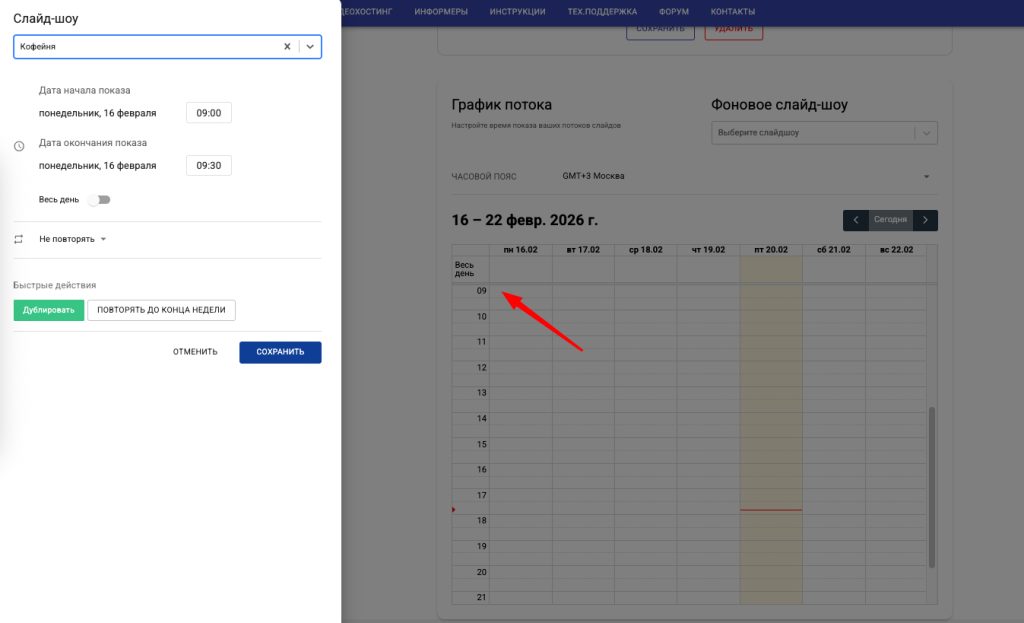This screenshot has height=623, width=1024.
Task: Click the repeat arrows icon
Action: pyautogui.click(x=19, y=239)
